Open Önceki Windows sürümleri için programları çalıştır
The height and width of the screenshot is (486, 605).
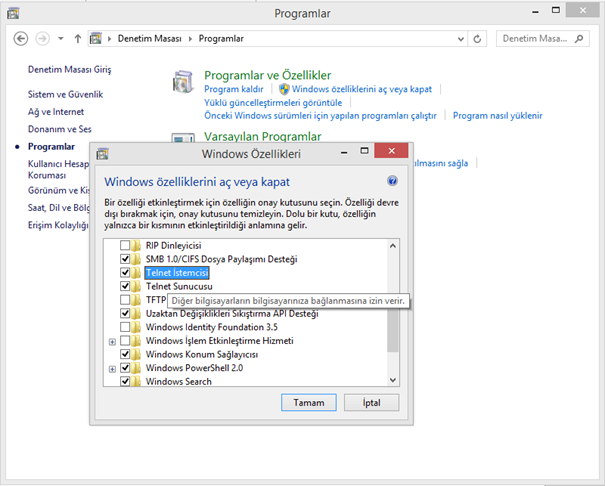pyautogui.click(x=320, y=116)
